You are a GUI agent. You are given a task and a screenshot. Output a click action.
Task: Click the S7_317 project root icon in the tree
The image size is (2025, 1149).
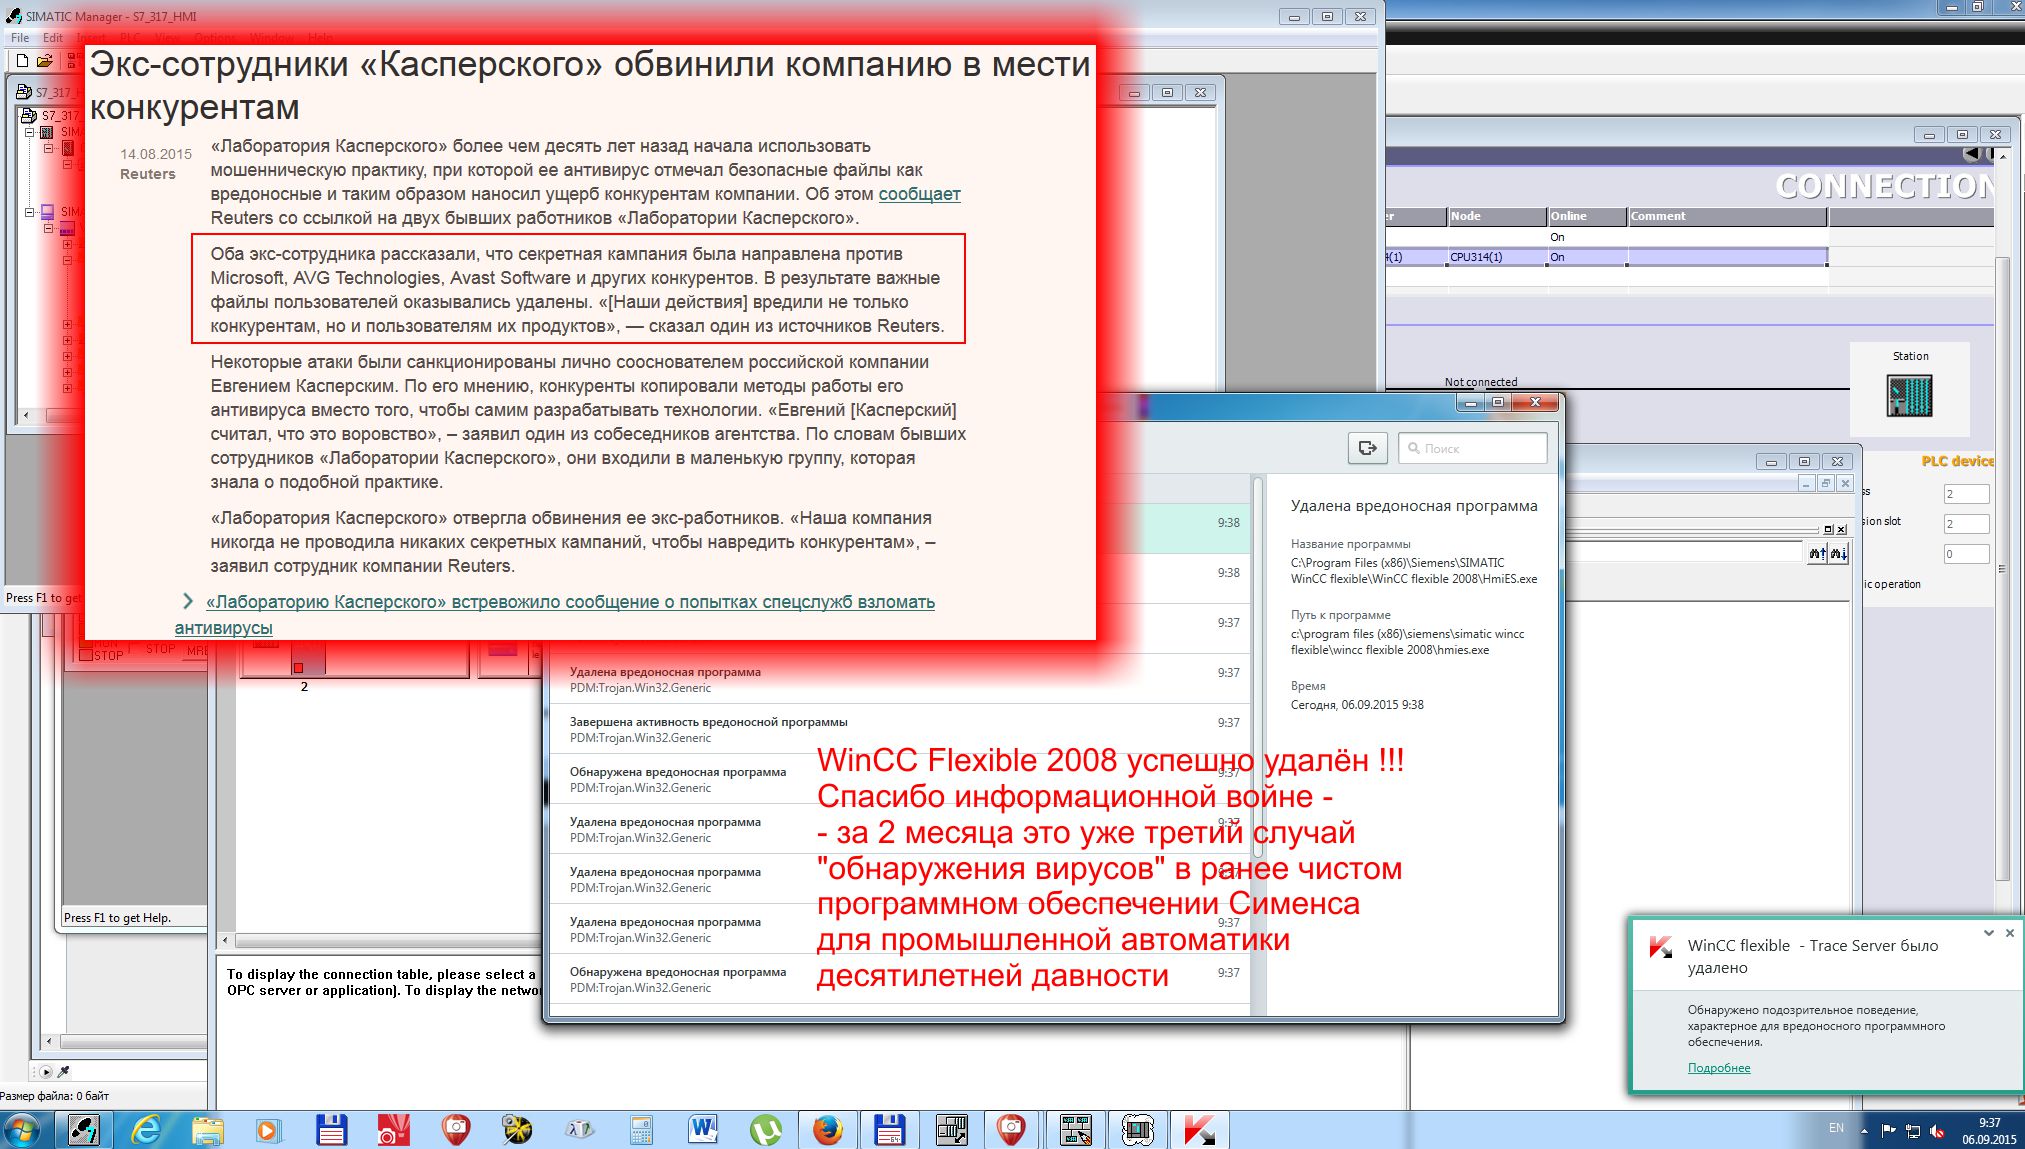click(x=29, y=115)
